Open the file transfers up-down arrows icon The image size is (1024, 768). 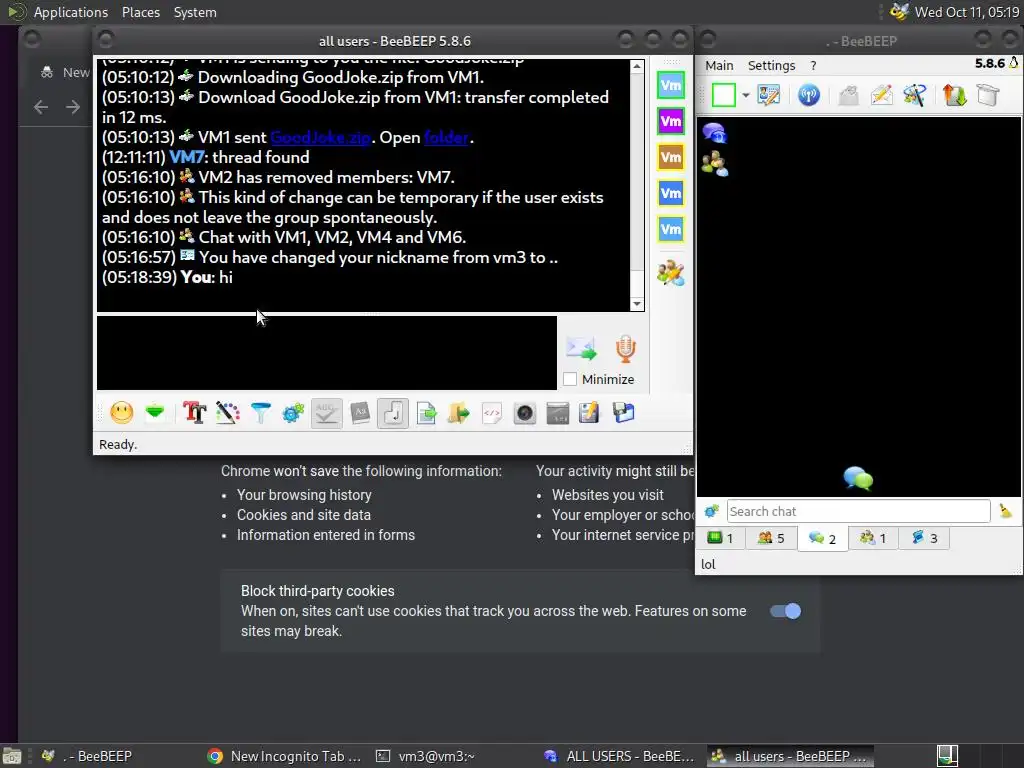[x=954, y=95]
